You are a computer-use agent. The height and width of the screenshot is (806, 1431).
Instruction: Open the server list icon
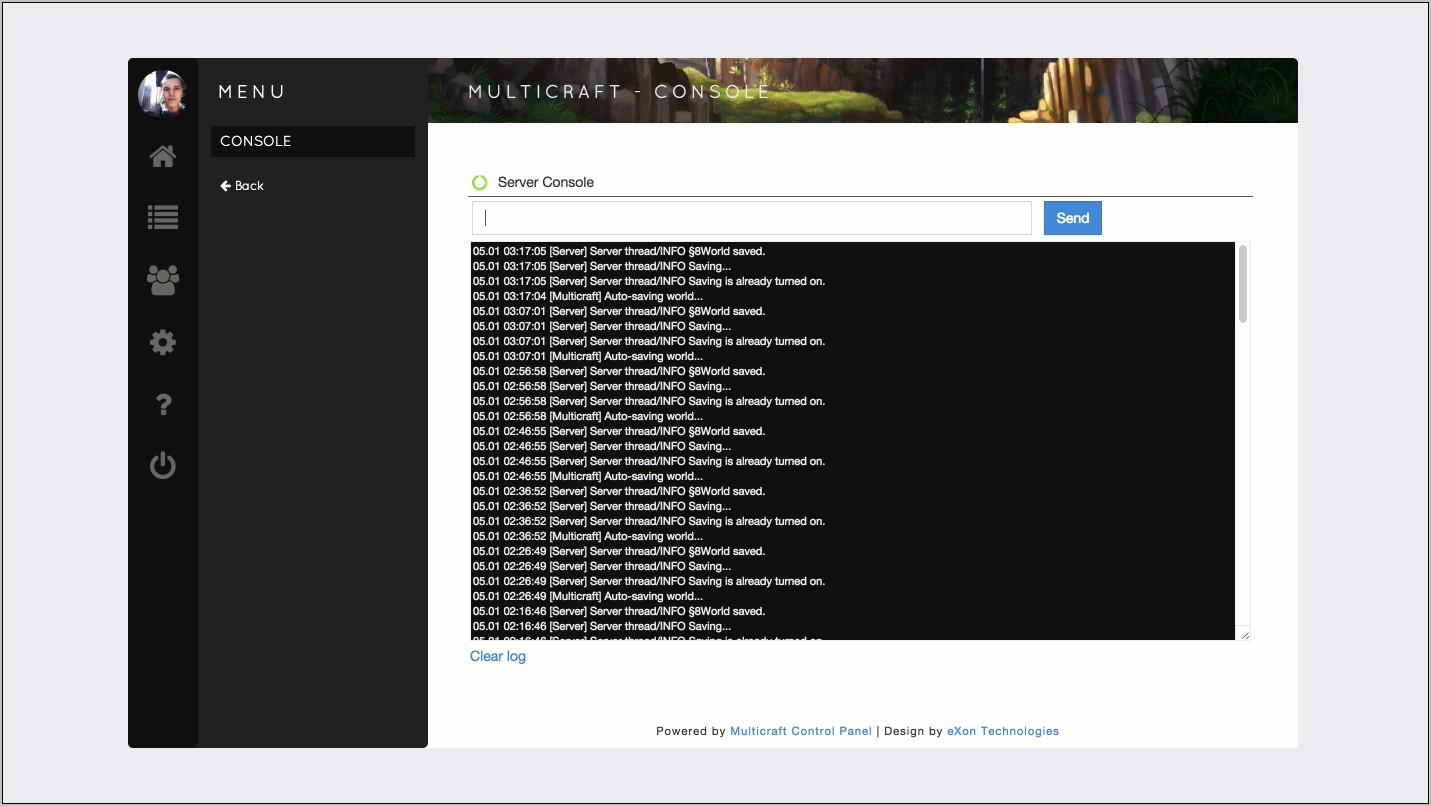point(163,217)
